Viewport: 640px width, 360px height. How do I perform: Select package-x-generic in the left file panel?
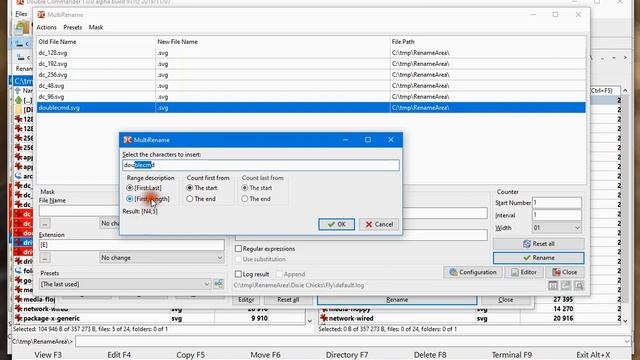coord(159,318)
